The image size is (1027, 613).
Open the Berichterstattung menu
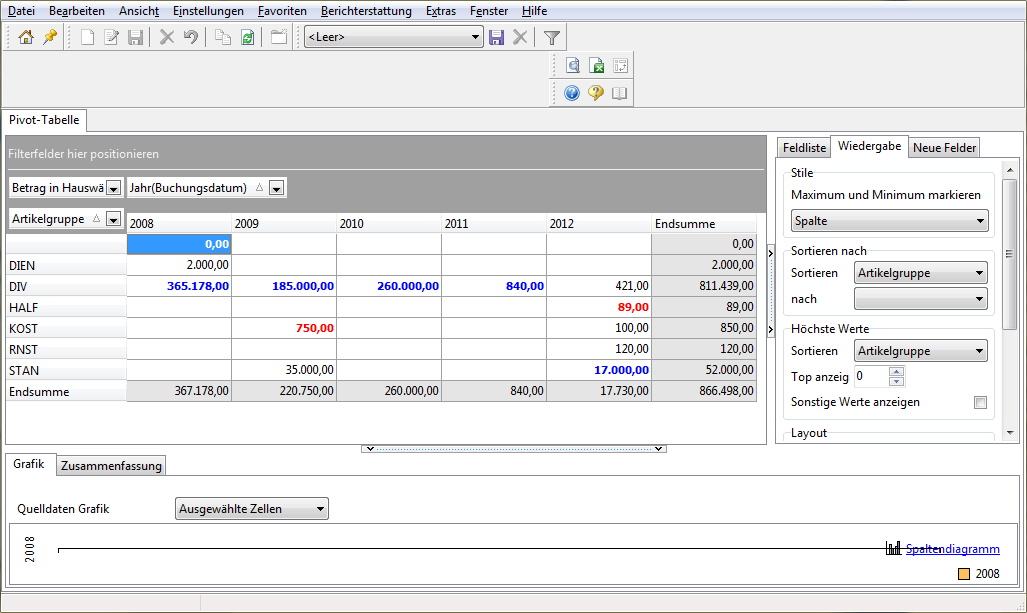click(x=366, y=11)
